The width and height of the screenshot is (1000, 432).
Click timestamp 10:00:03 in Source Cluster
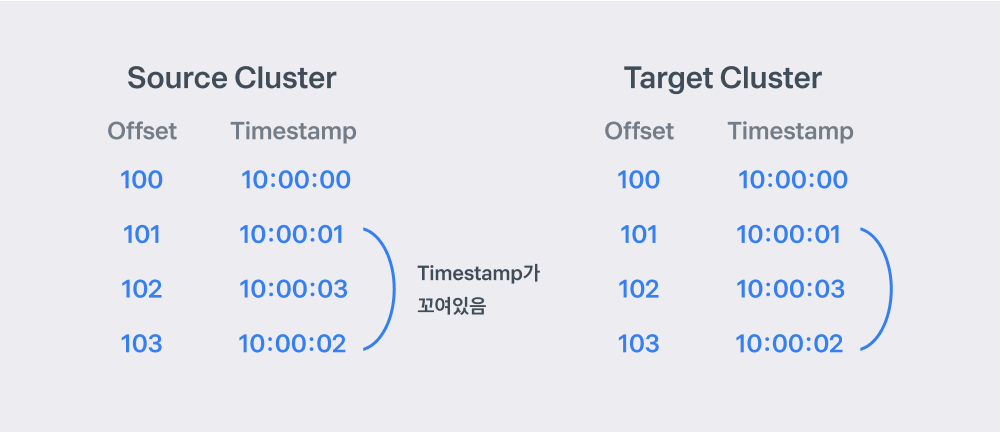[293, 289]
